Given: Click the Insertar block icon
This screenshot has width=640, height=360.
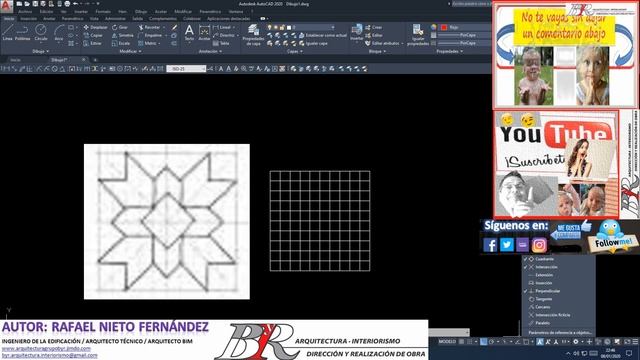Looking at the screenshot, I should click(x=356, y=32).
